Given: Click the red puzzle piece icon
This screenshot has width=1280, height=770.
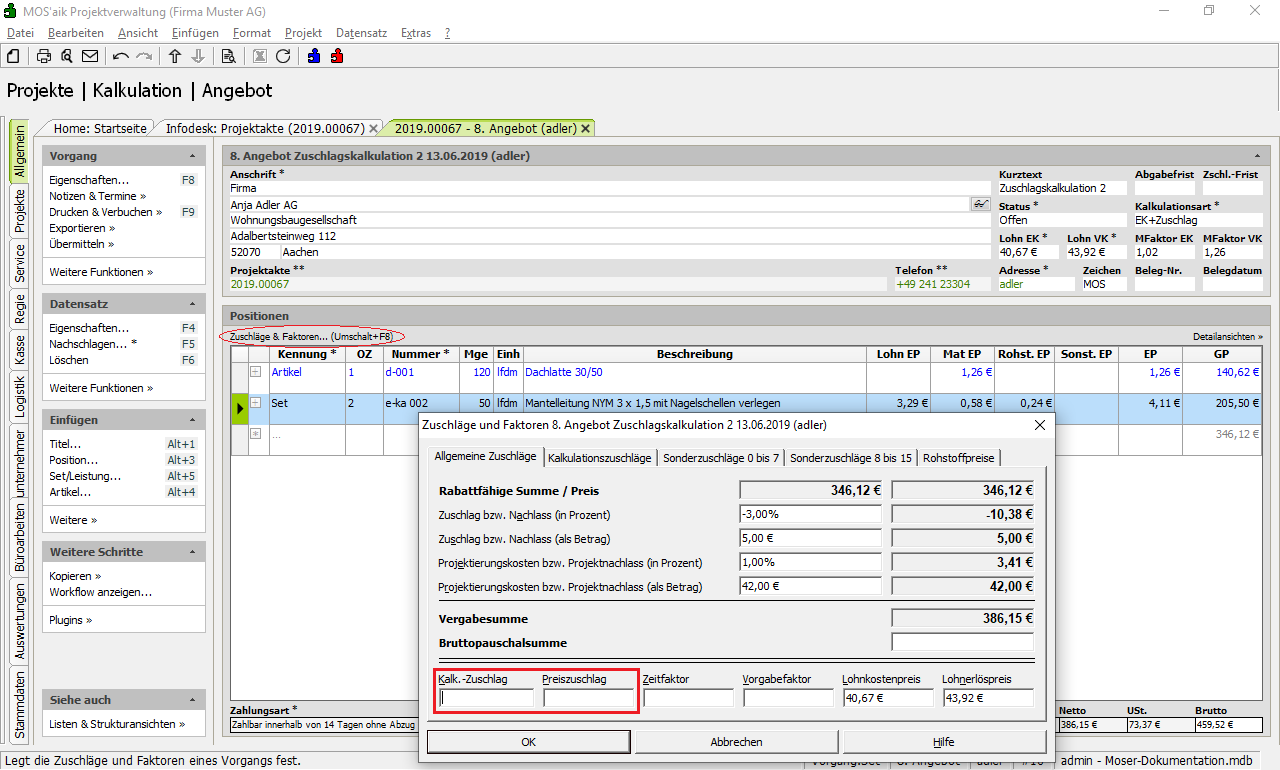Looking at the screenshot, I should coord(336,56).
